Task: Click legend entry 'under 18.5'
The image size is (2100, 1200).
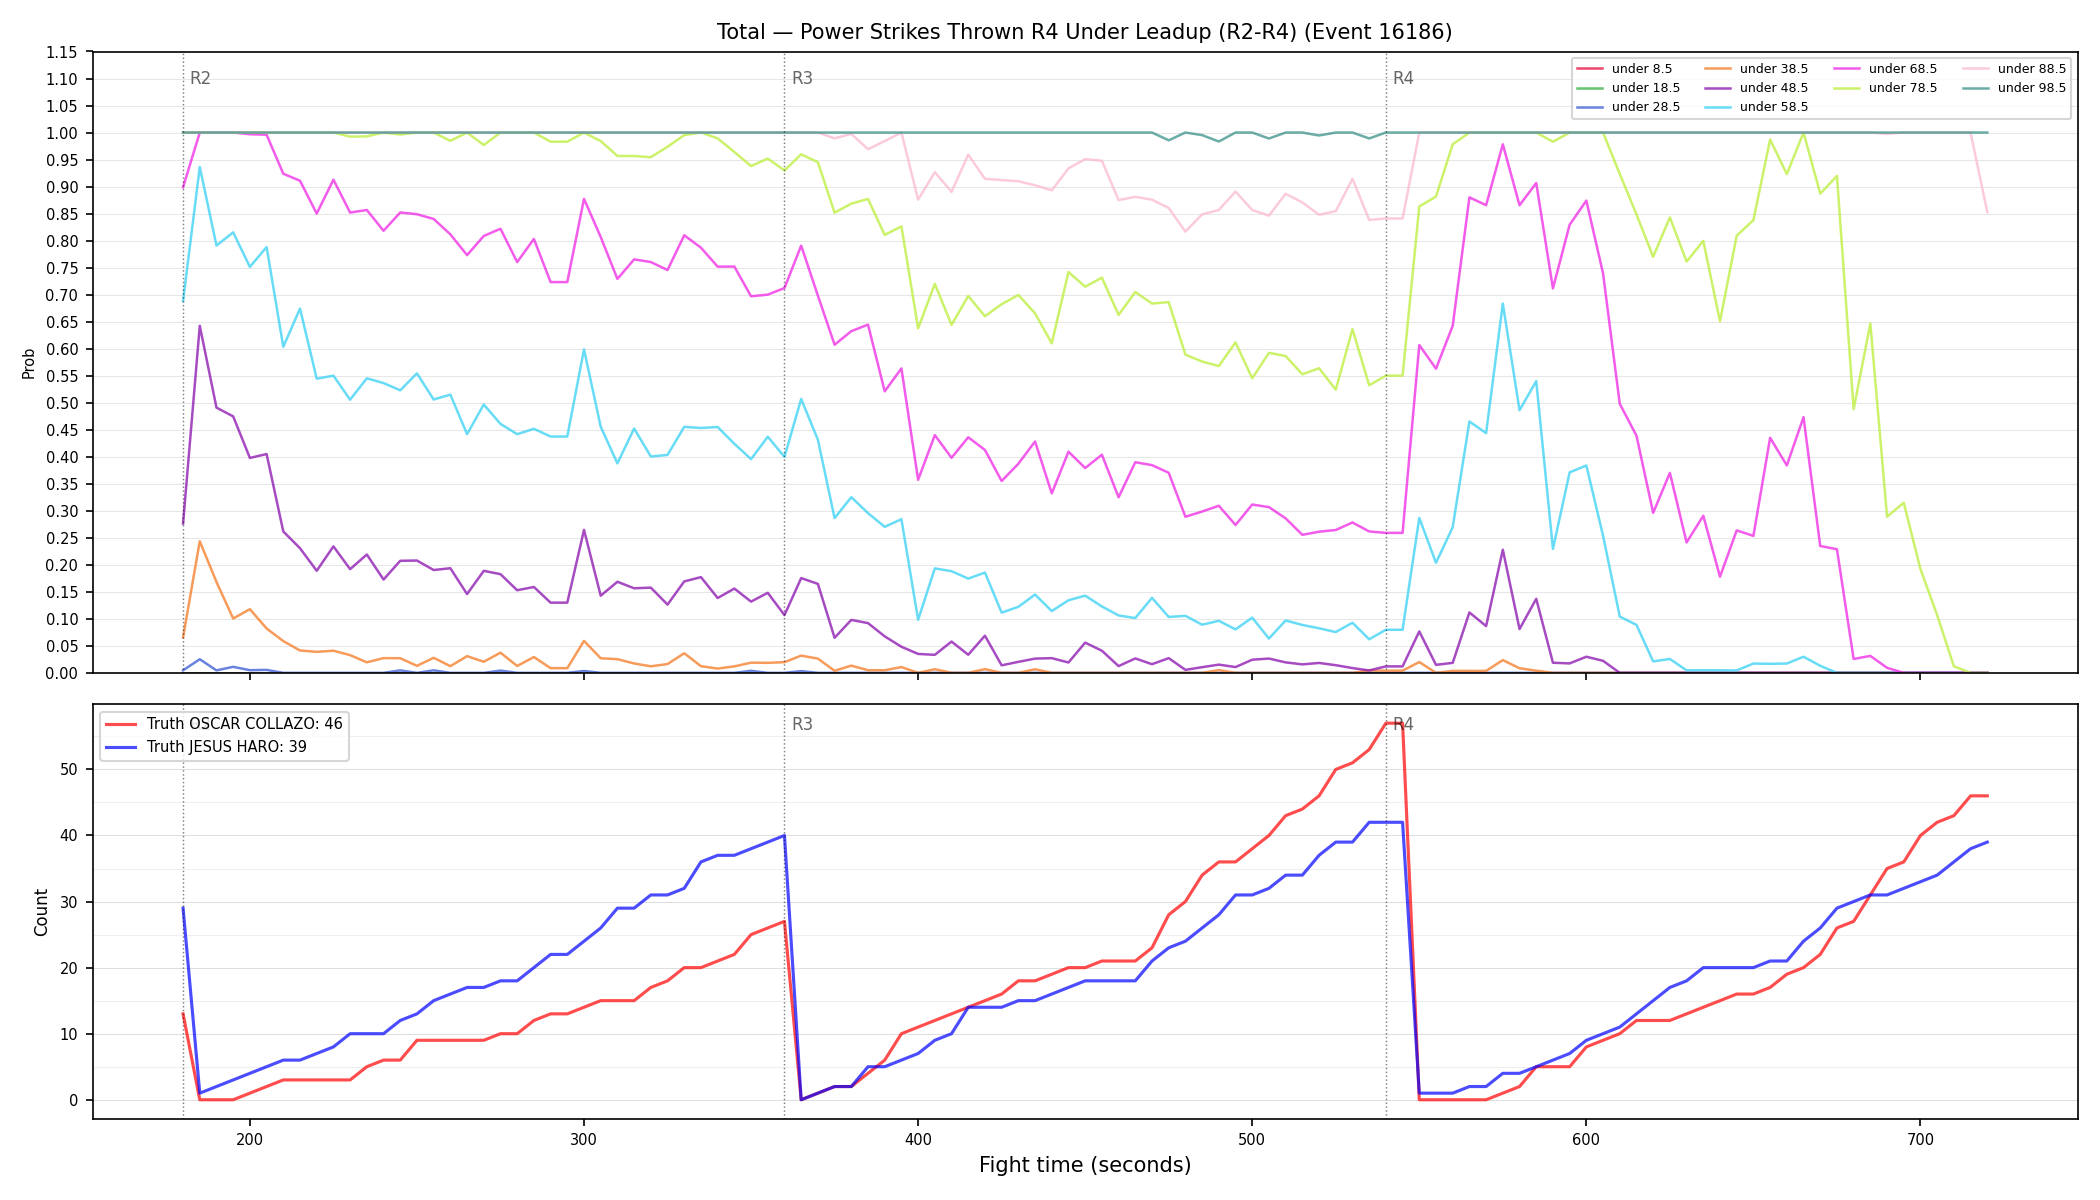Action: (1628, 88)
